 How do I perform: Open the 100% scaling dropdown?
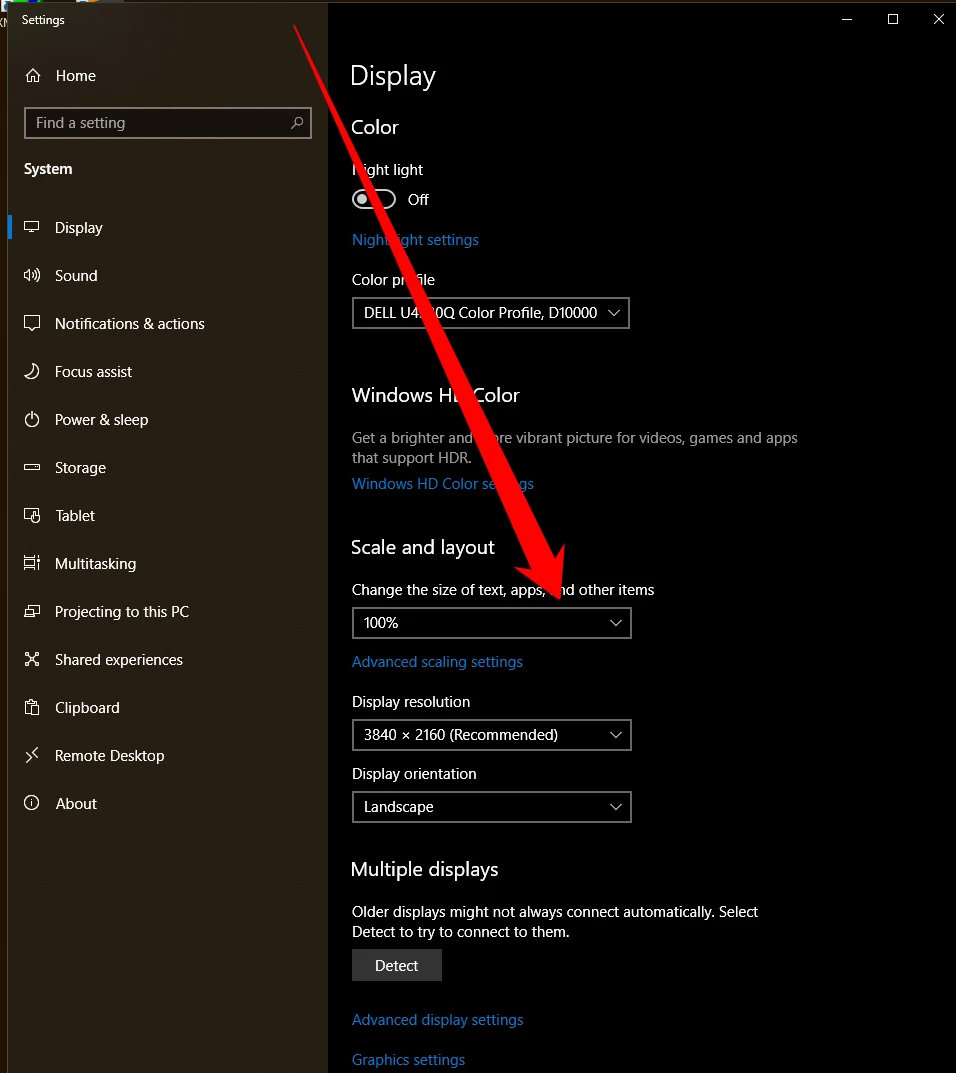tap(491, 623)
